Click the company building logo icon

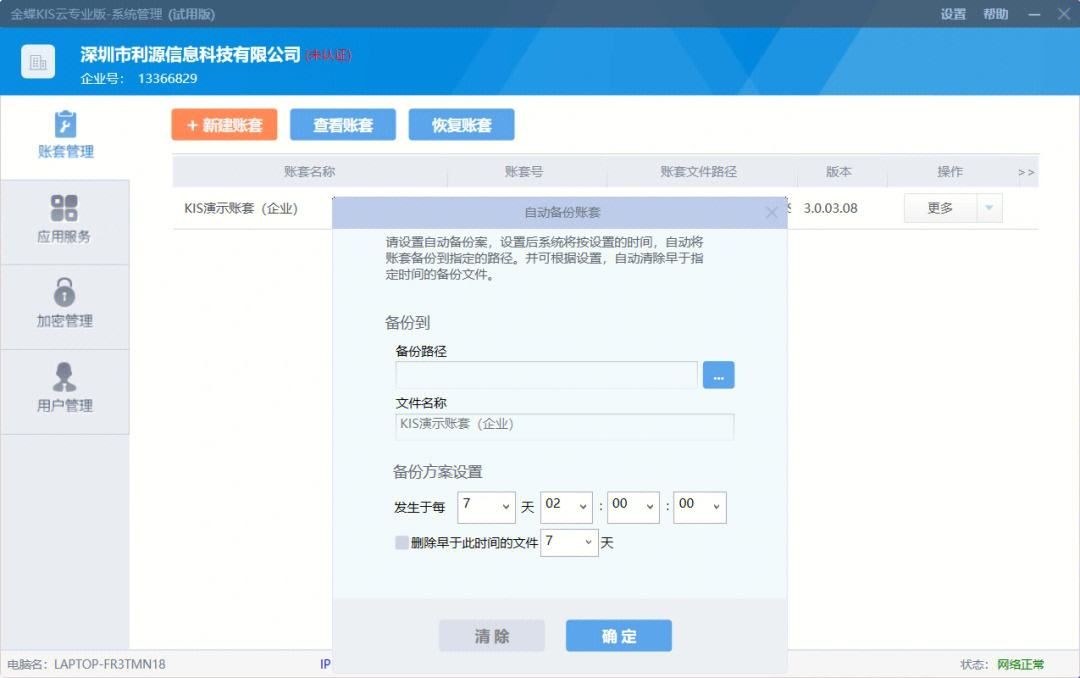click(x=38, y=62)
